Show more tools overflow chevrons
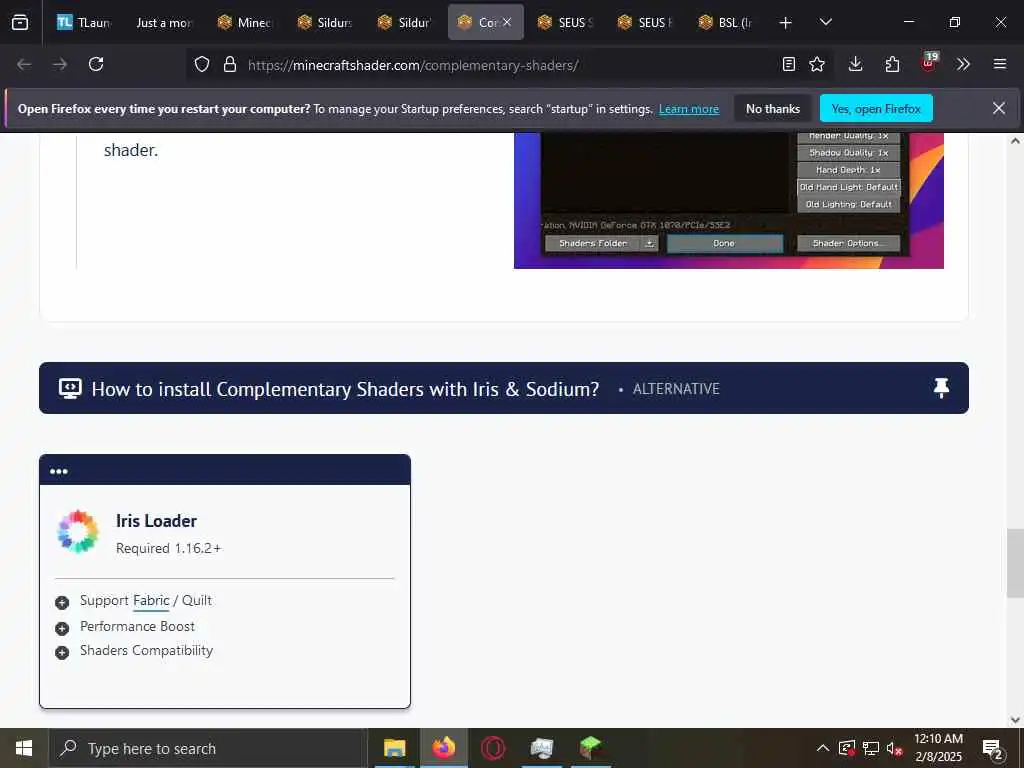 coord(963,64)
